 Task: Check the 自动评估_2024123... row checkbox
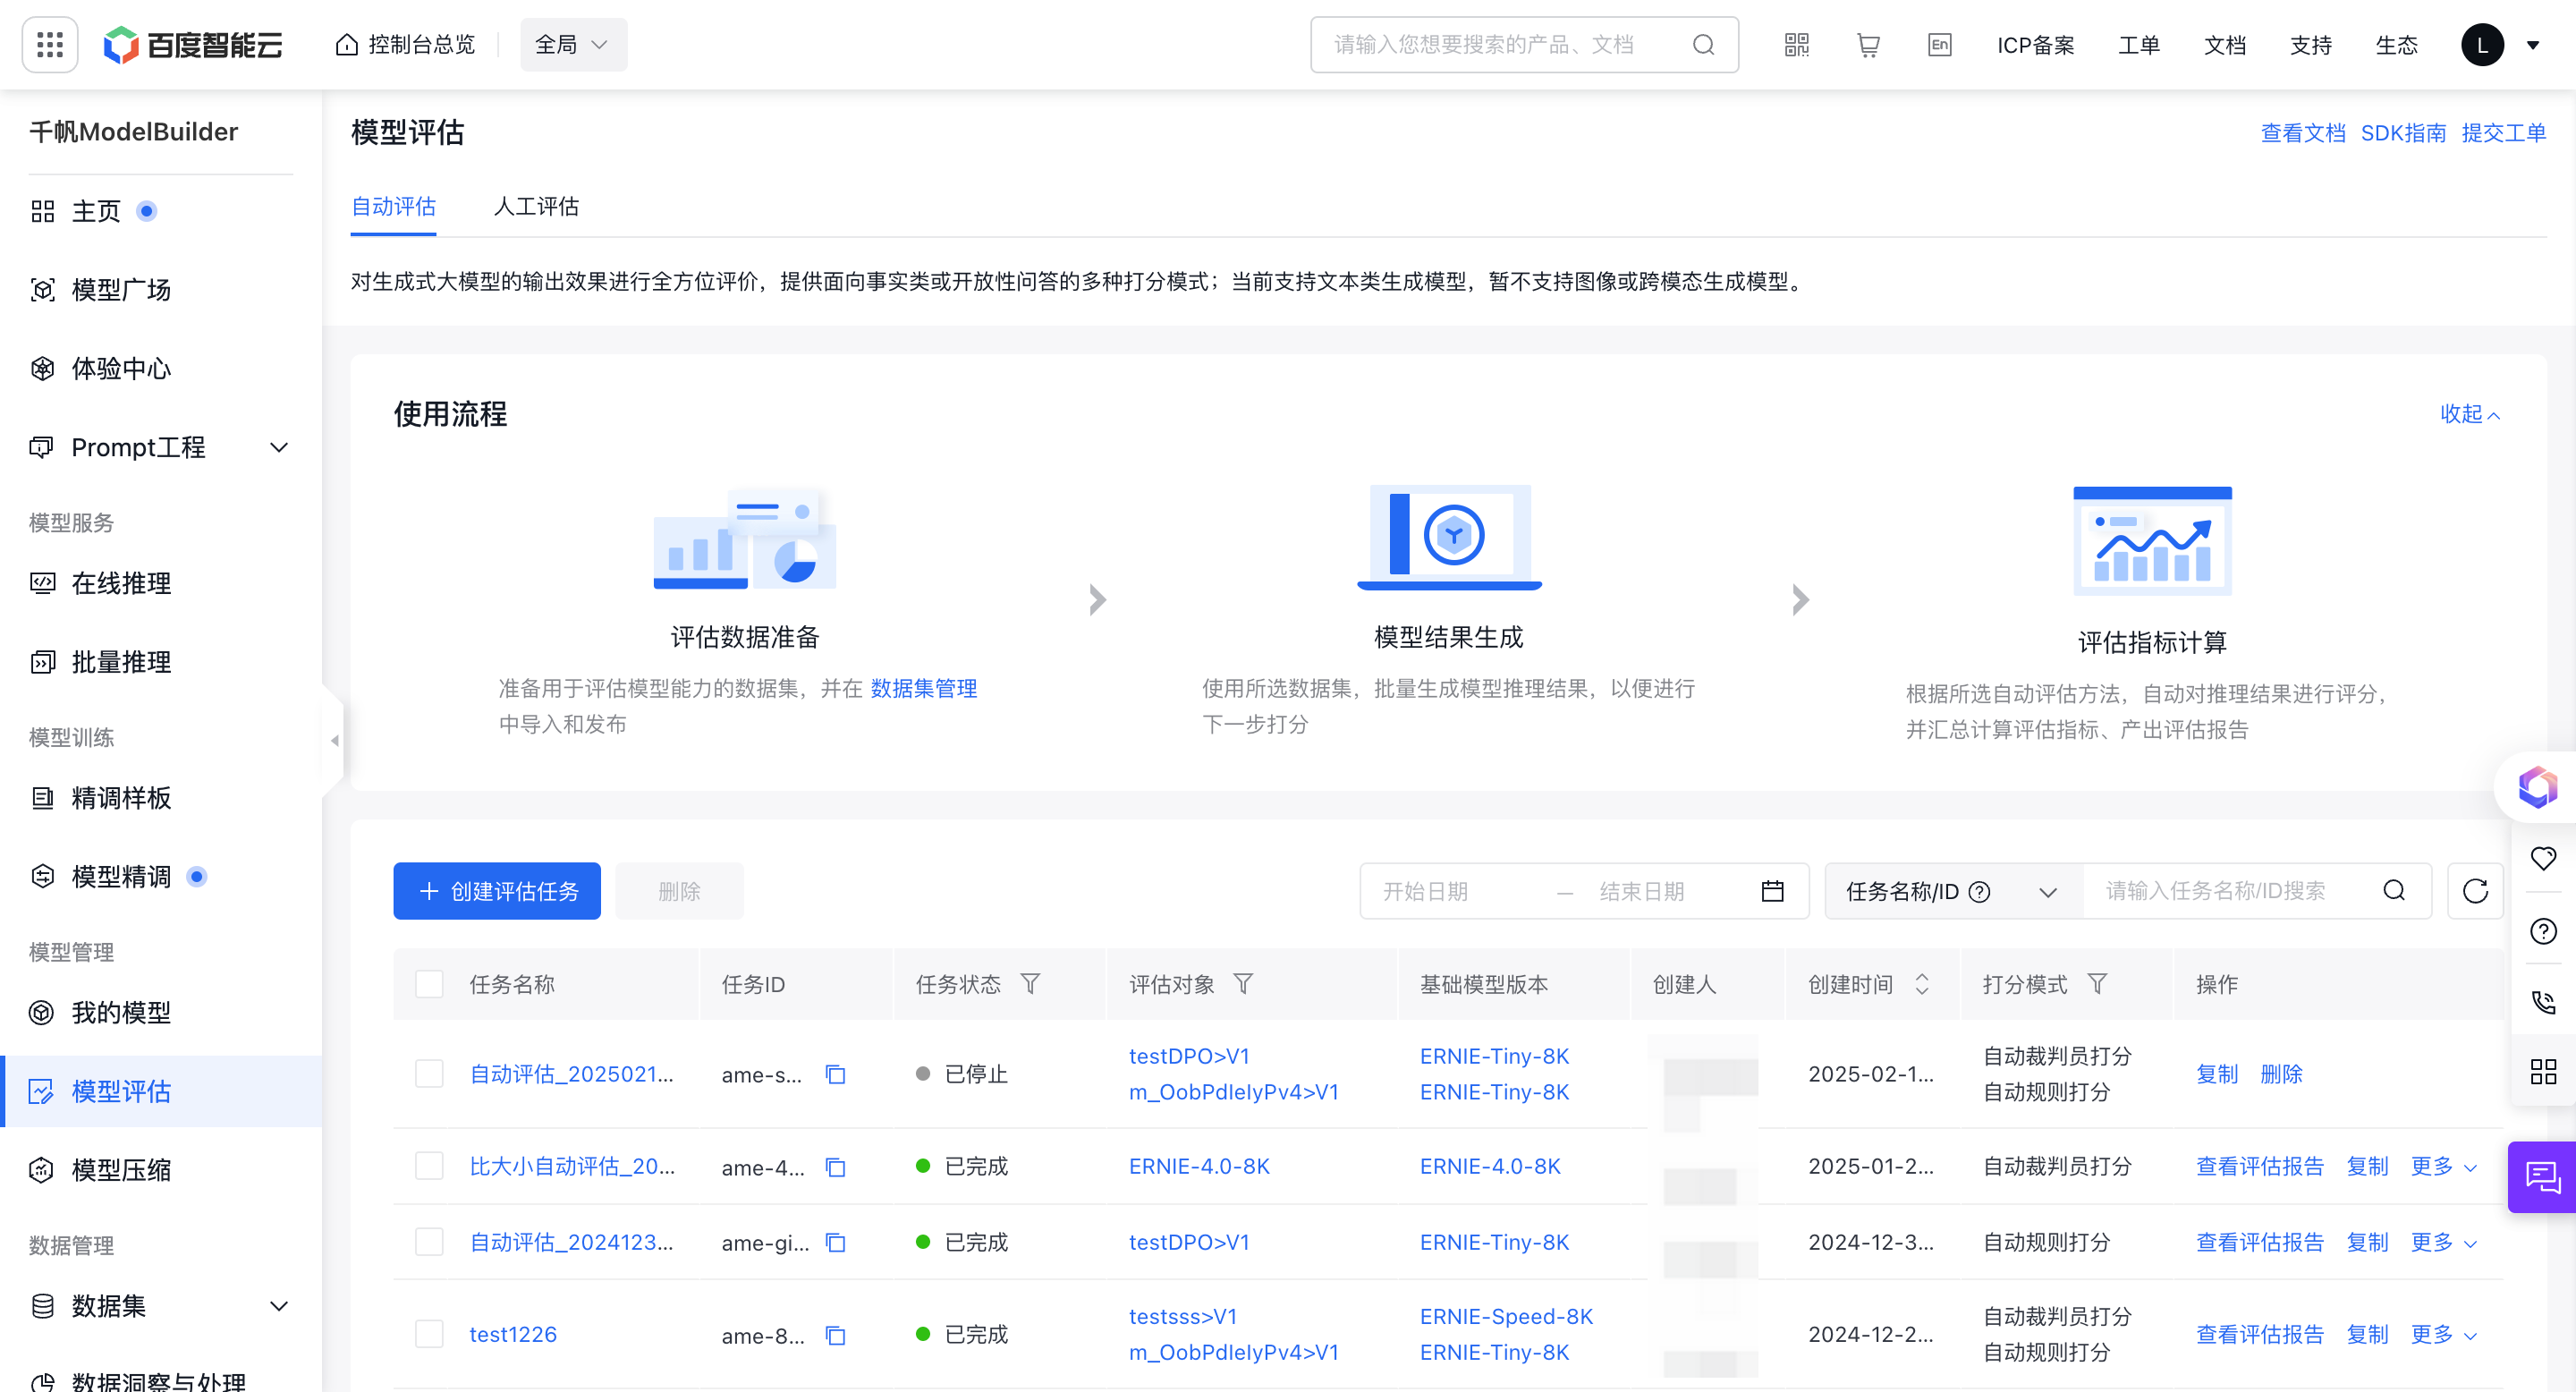429,1243
